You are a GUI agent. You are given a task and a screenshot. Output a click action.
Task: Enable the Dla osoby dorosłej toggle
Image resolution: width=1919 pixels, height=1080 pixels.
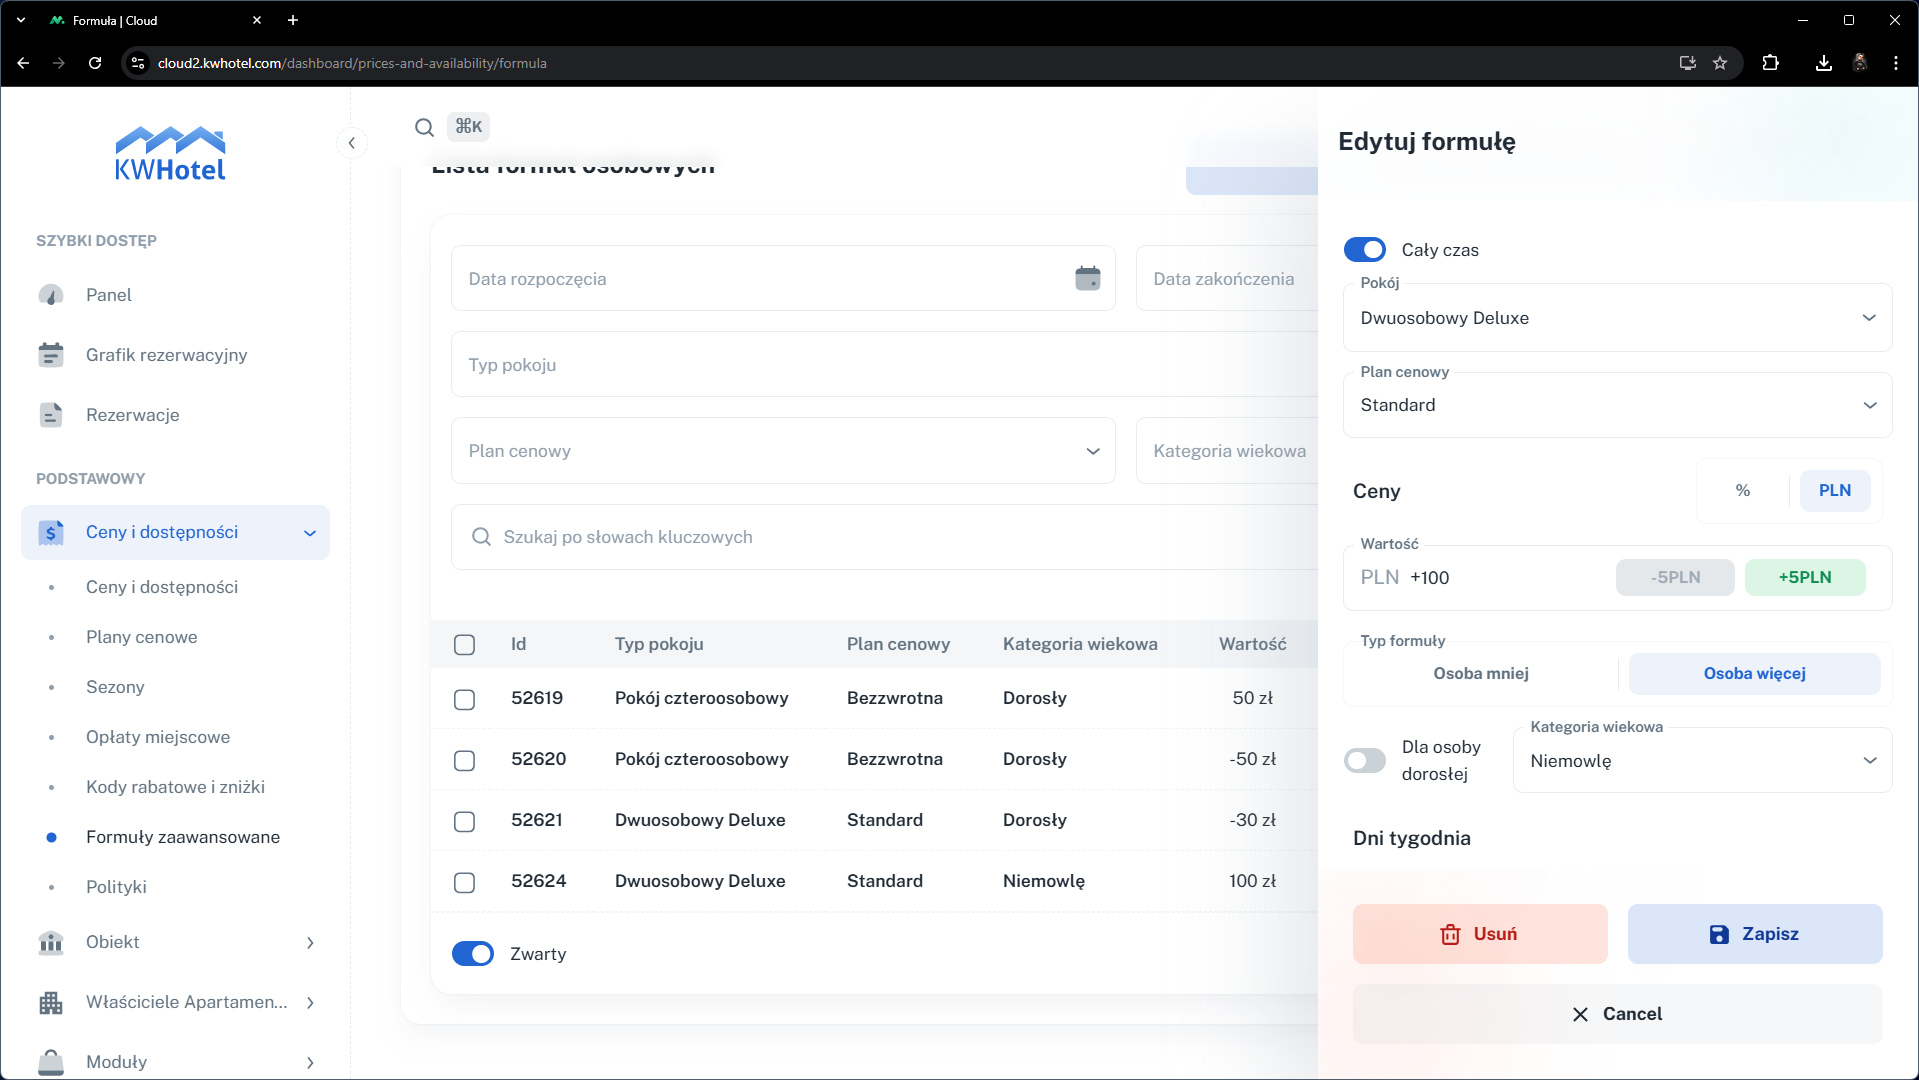pyautogui.click(x=1364, y=761)
